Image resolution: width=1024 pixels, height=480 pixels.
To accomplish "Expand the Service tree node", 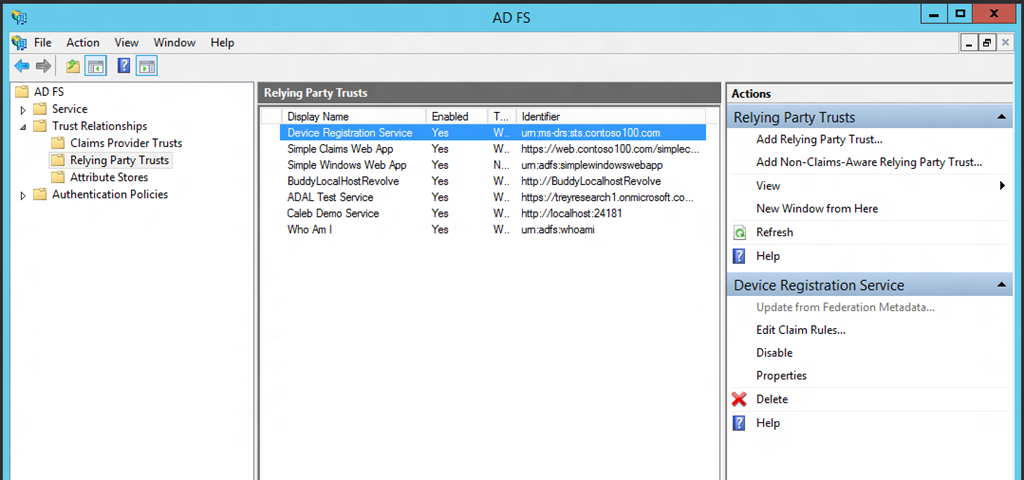I will pyautogui.click(x=24, y=110).
